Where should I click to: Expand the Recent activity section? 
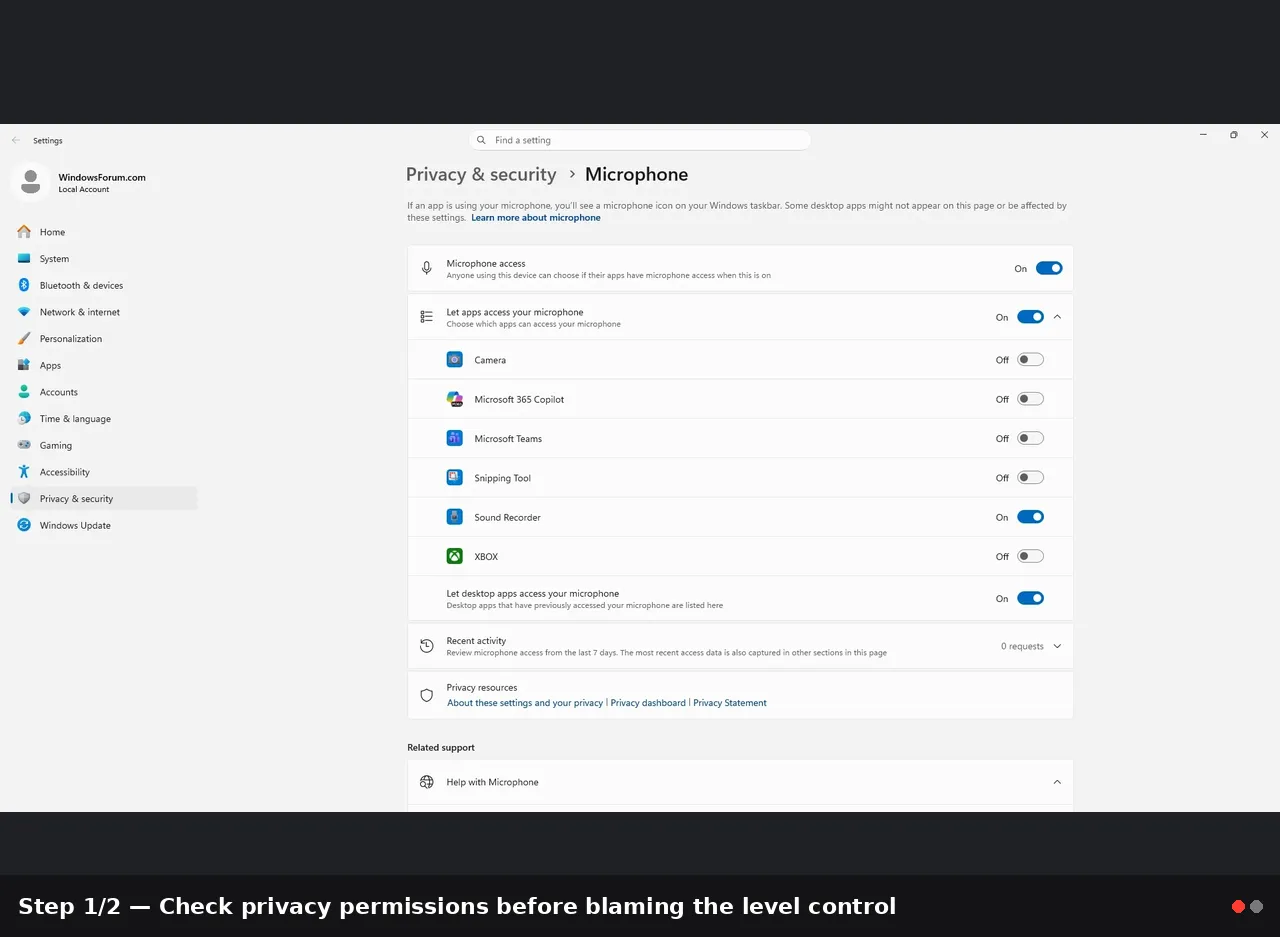pyautogui.click(x=1058, y=646)
